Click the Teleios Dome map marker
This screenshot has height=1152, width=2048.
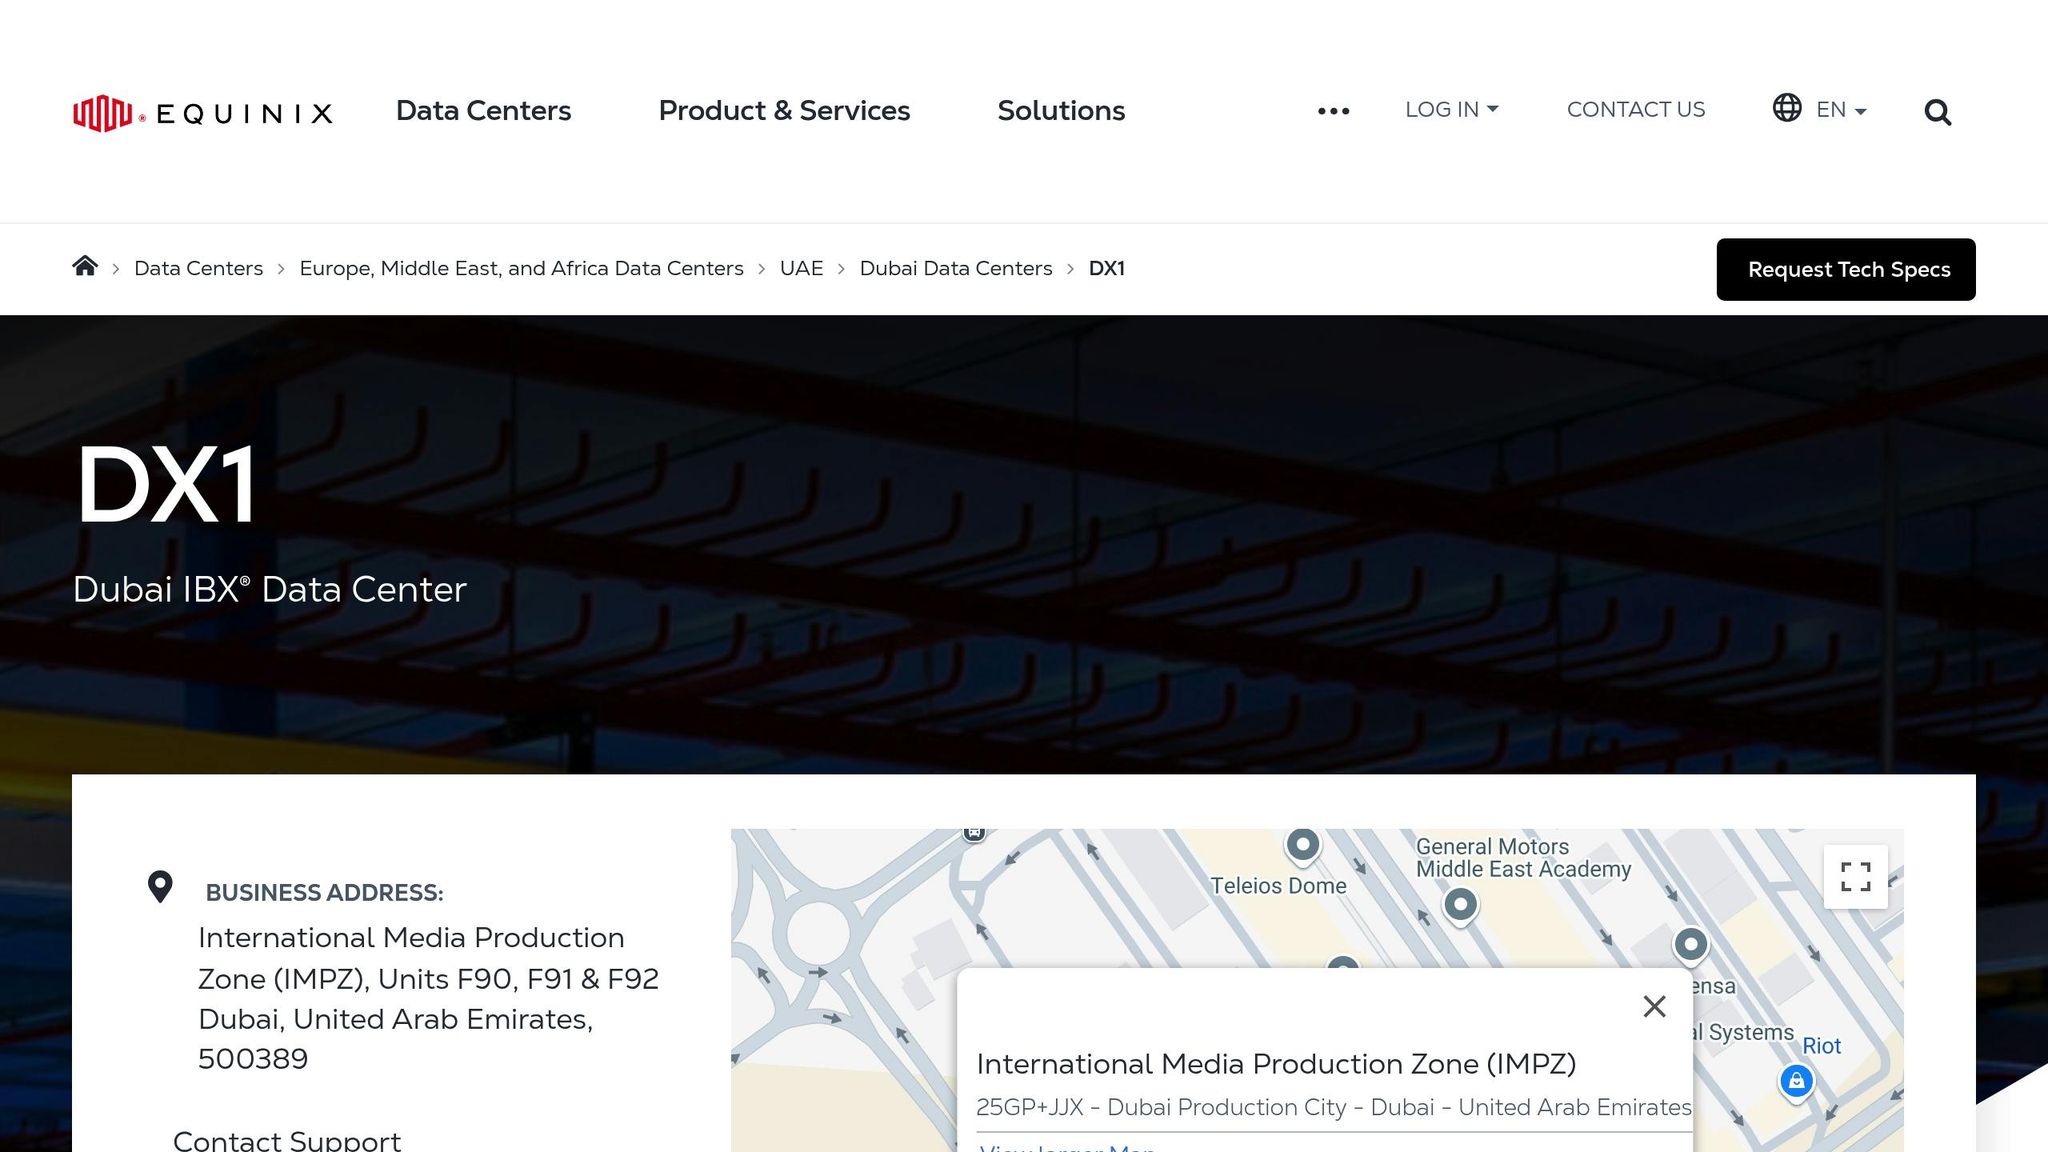1303,846
